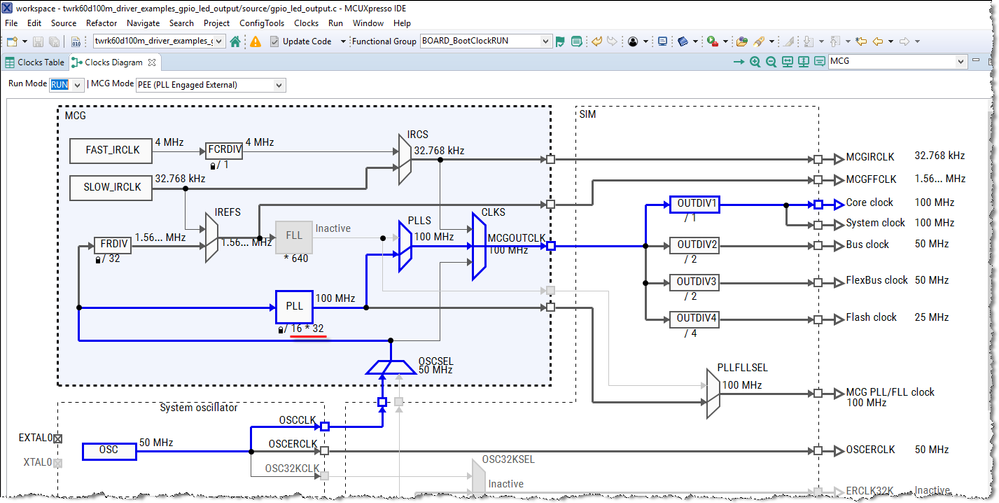The width and height of the screenshot is (999, 503).
Task: Select the OUTDIV1 divider block
Action: [694, 205]
